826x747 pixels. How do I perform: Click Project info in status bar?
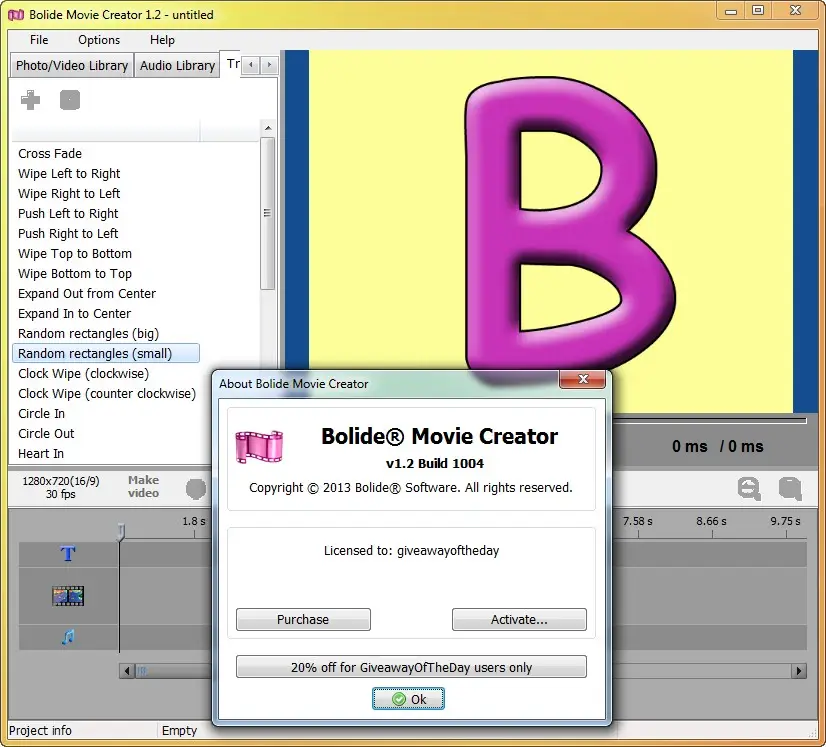point(40,731)
